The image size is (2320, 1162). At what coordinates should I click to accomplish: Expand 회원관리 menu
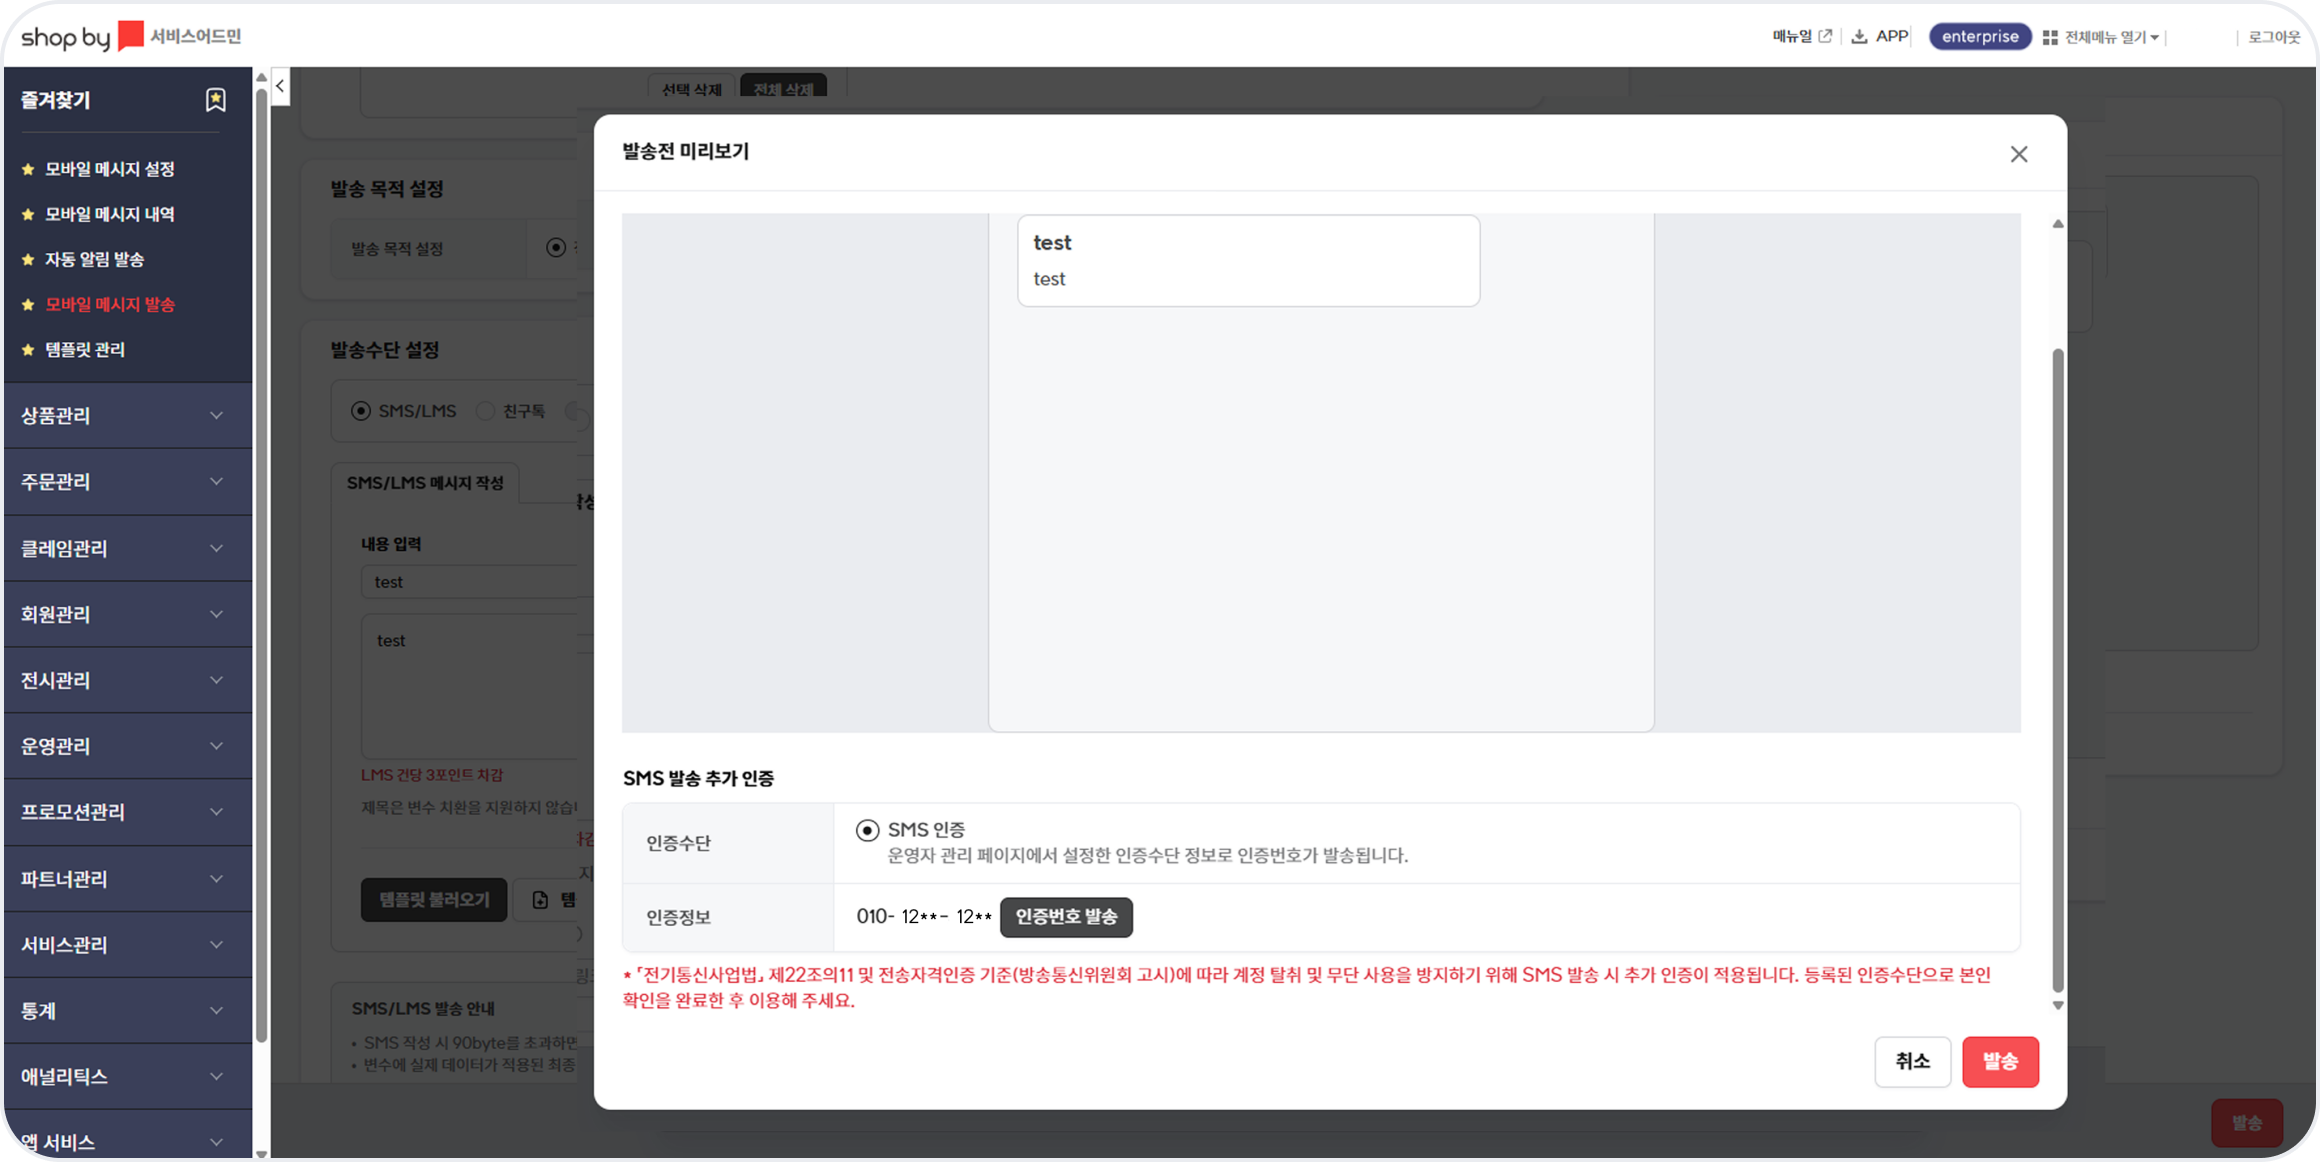click(x=127, y=614)
